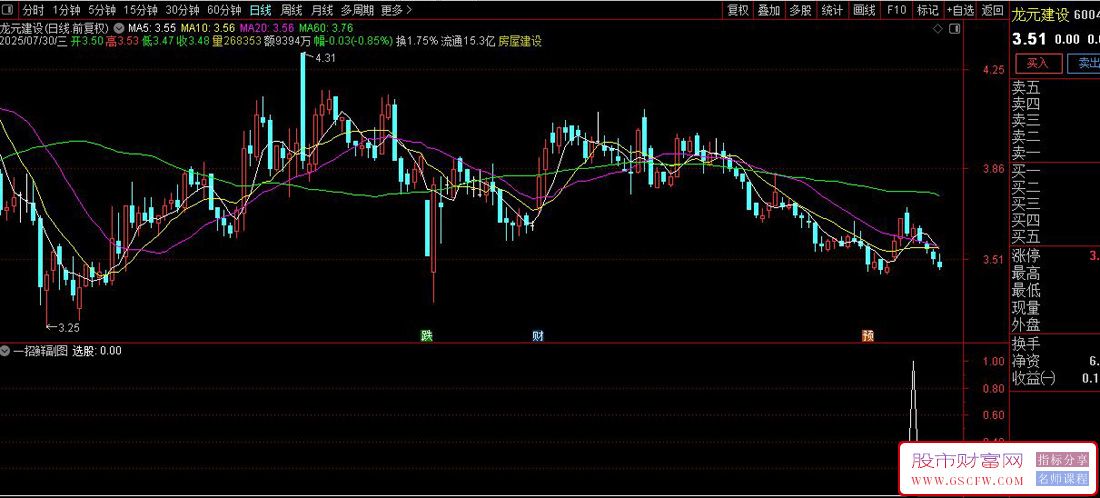Click the 选股: 0.00 indicator value
1100x498 pixels.
[x=97, y=351]
